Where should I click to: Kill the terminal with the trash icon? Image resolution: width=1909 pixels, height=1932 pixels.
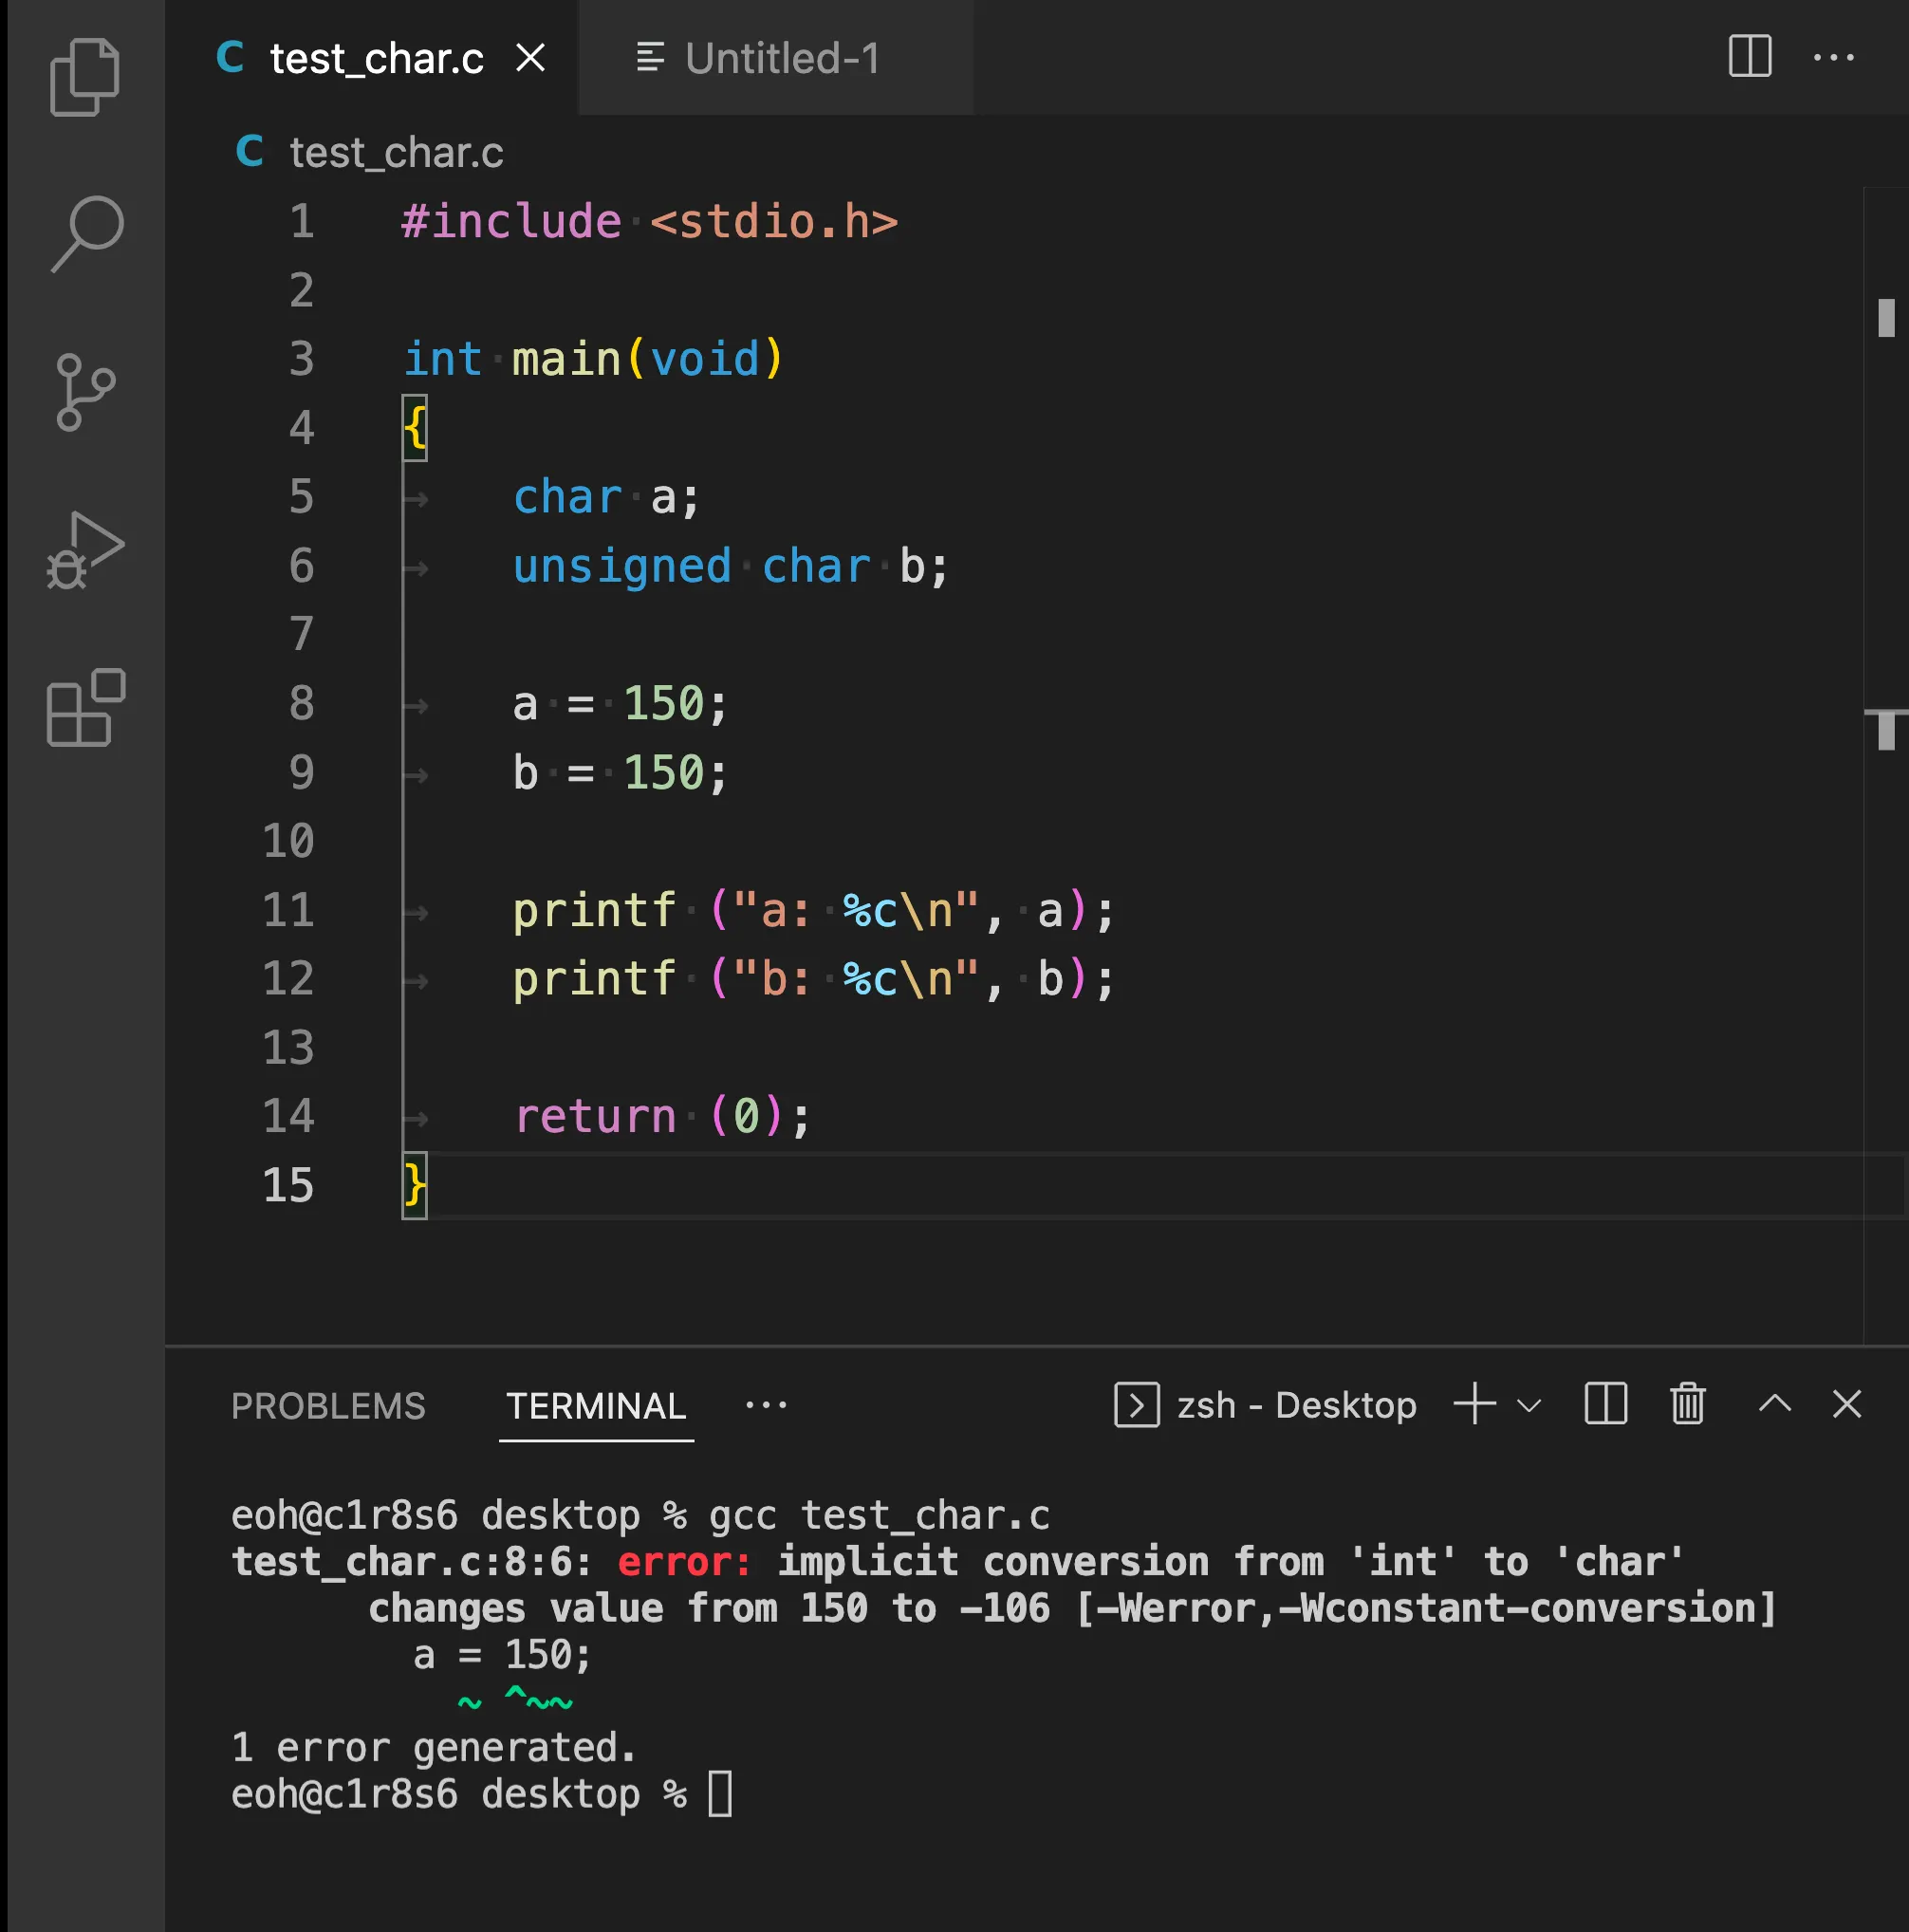pos(1687,1404)
